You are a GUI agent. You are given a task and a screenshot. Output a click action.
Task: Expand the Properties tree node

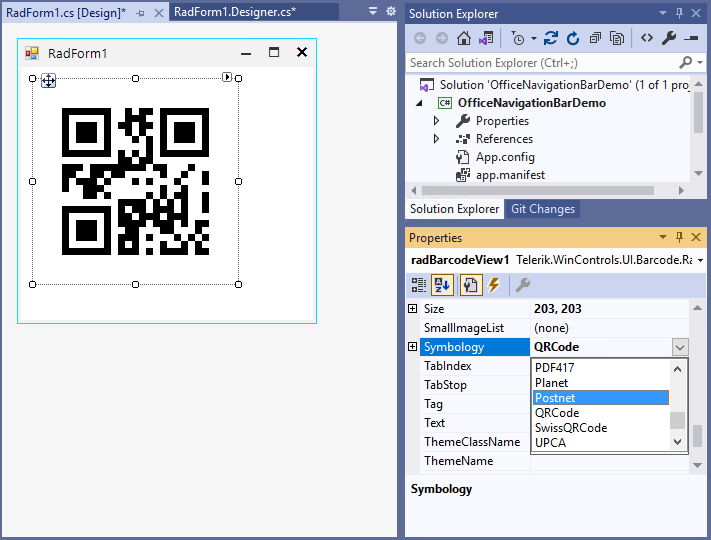tap(436, 121)
